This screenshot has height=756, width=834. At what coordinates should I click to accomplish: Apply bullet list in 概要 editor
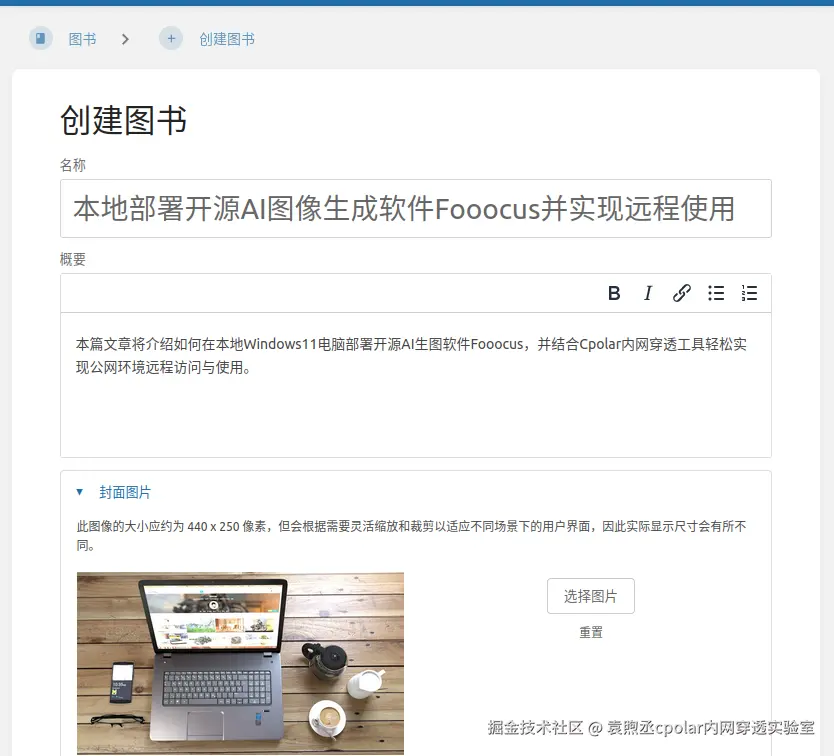tap(716, 293)
